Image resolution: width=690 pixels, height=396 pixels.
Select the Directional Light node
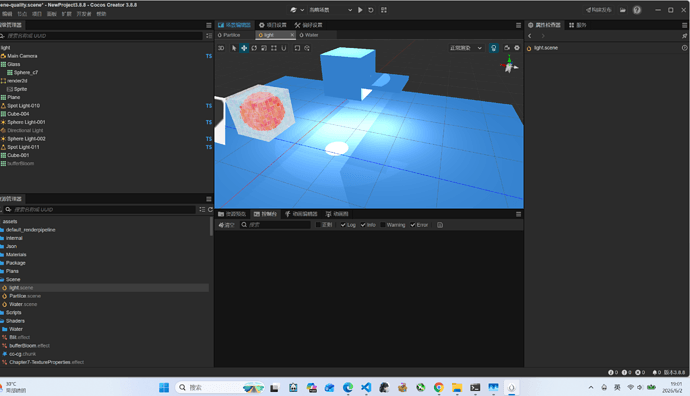tap(25, 131)
